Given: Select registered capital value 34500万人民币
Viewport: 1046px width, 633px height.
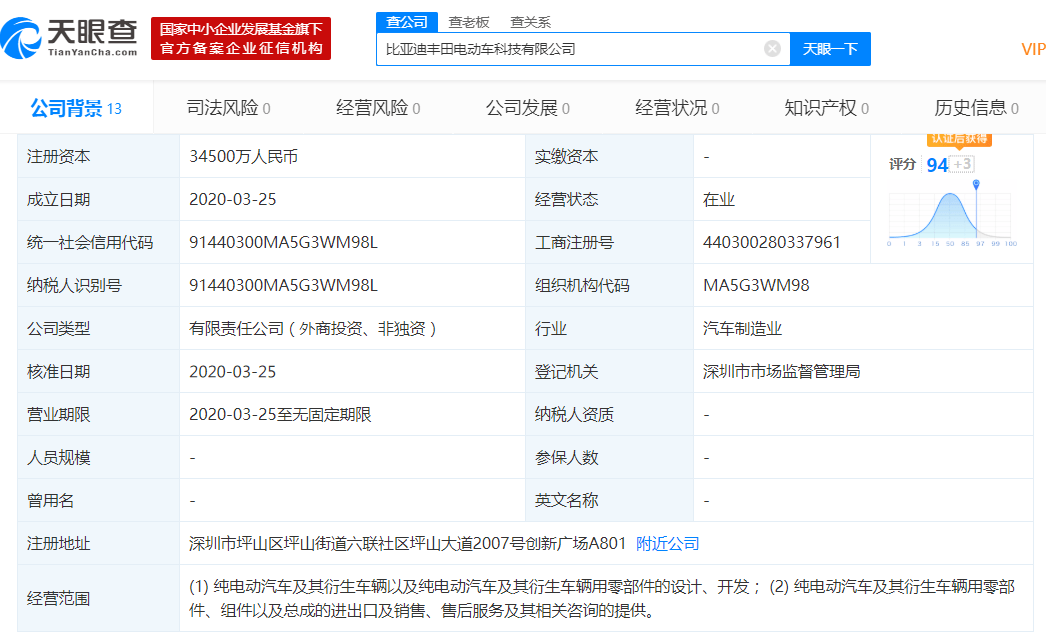Looking at the screenshot, I should [x=243, y=157].
